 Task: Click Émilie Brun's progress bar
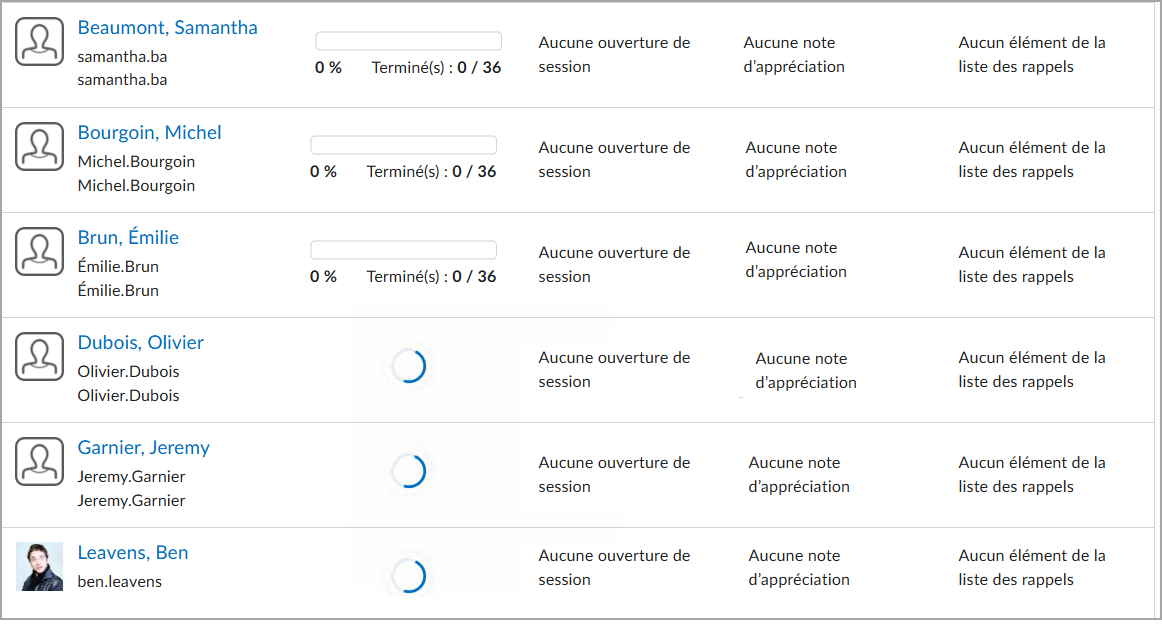pos(403,249)
